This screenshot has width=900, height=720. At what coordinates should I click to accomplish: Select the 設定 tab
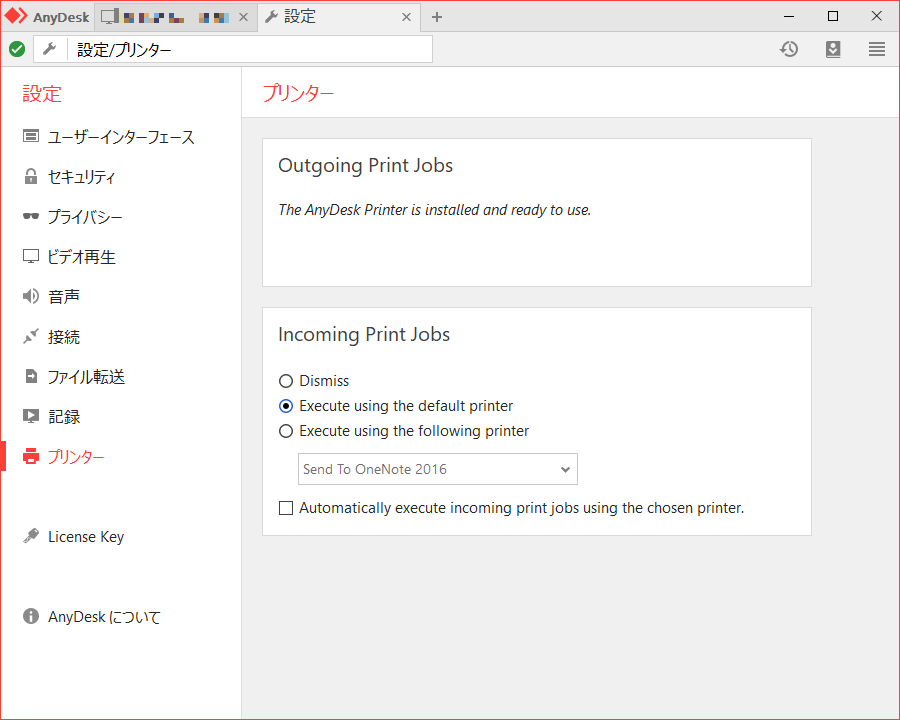(x=339, y=17)
